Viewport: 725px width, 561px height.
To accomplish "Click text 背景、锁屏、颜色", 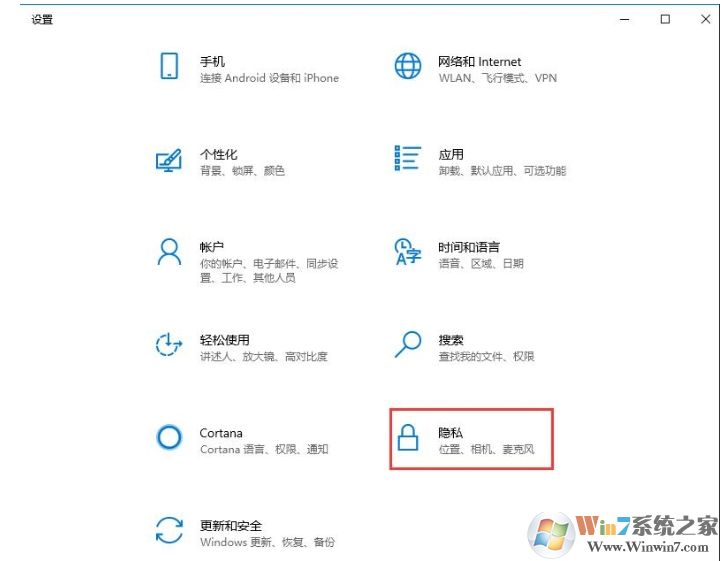I will (x=242, y=171).
